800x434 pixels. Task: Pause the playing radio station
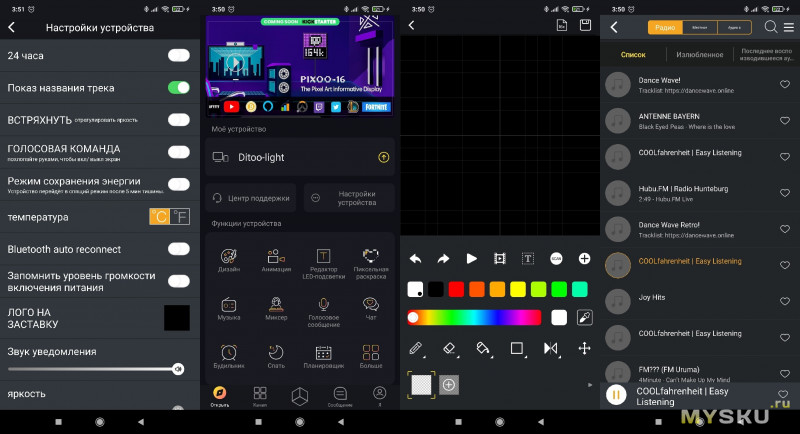[616, 395]
